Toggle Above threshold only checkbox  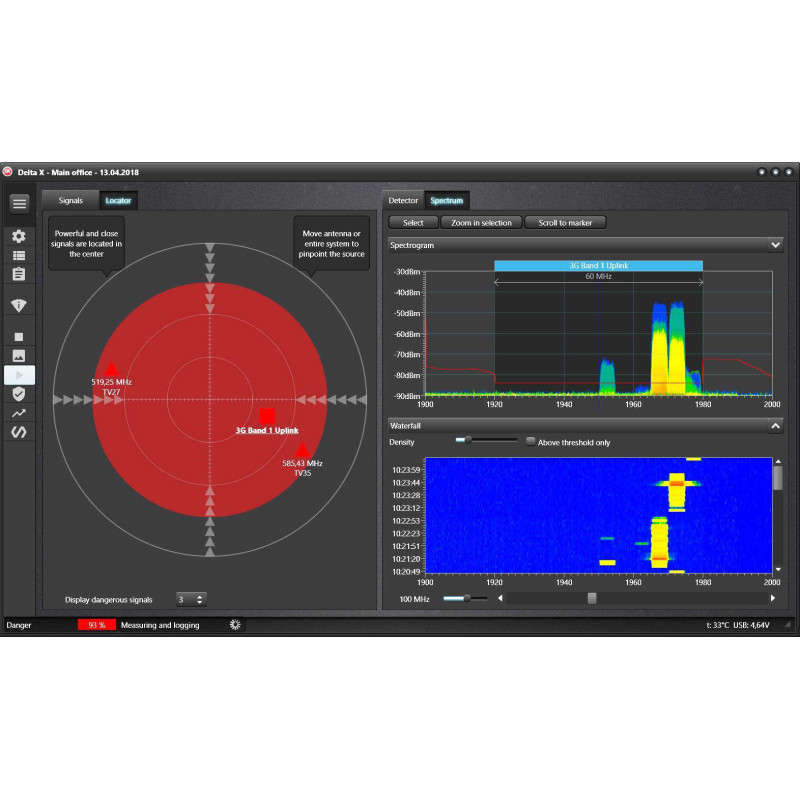(x=531, y=442)
